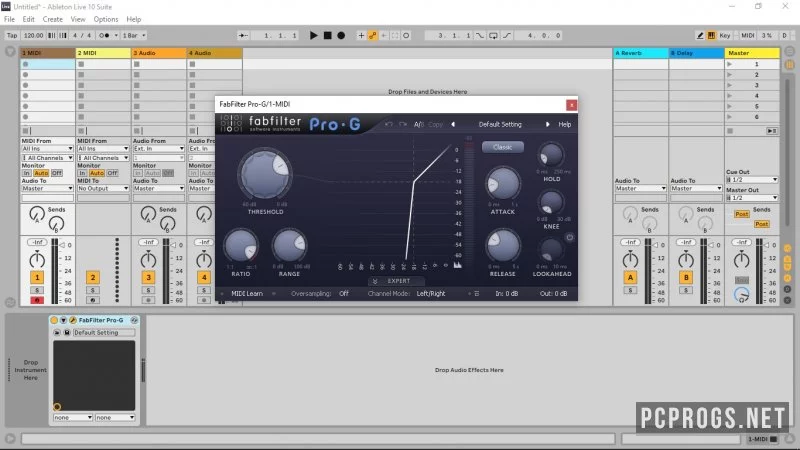Screen dimensions: 800x450
Task: Toggle return track B activator
Action: point(686,278)
